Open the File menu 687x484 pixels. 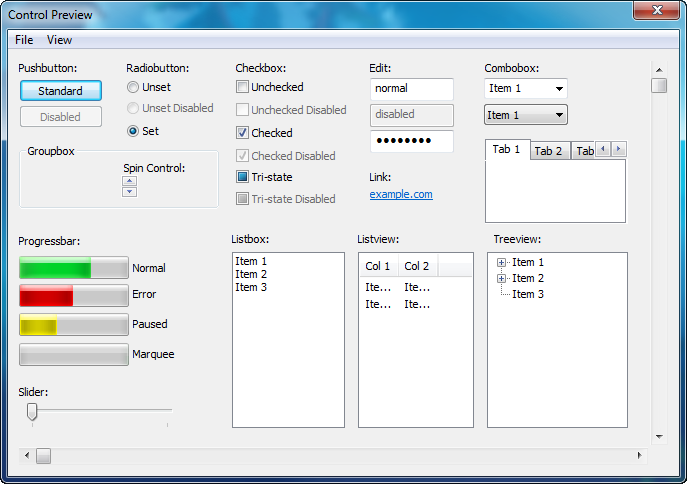(24, 40)
